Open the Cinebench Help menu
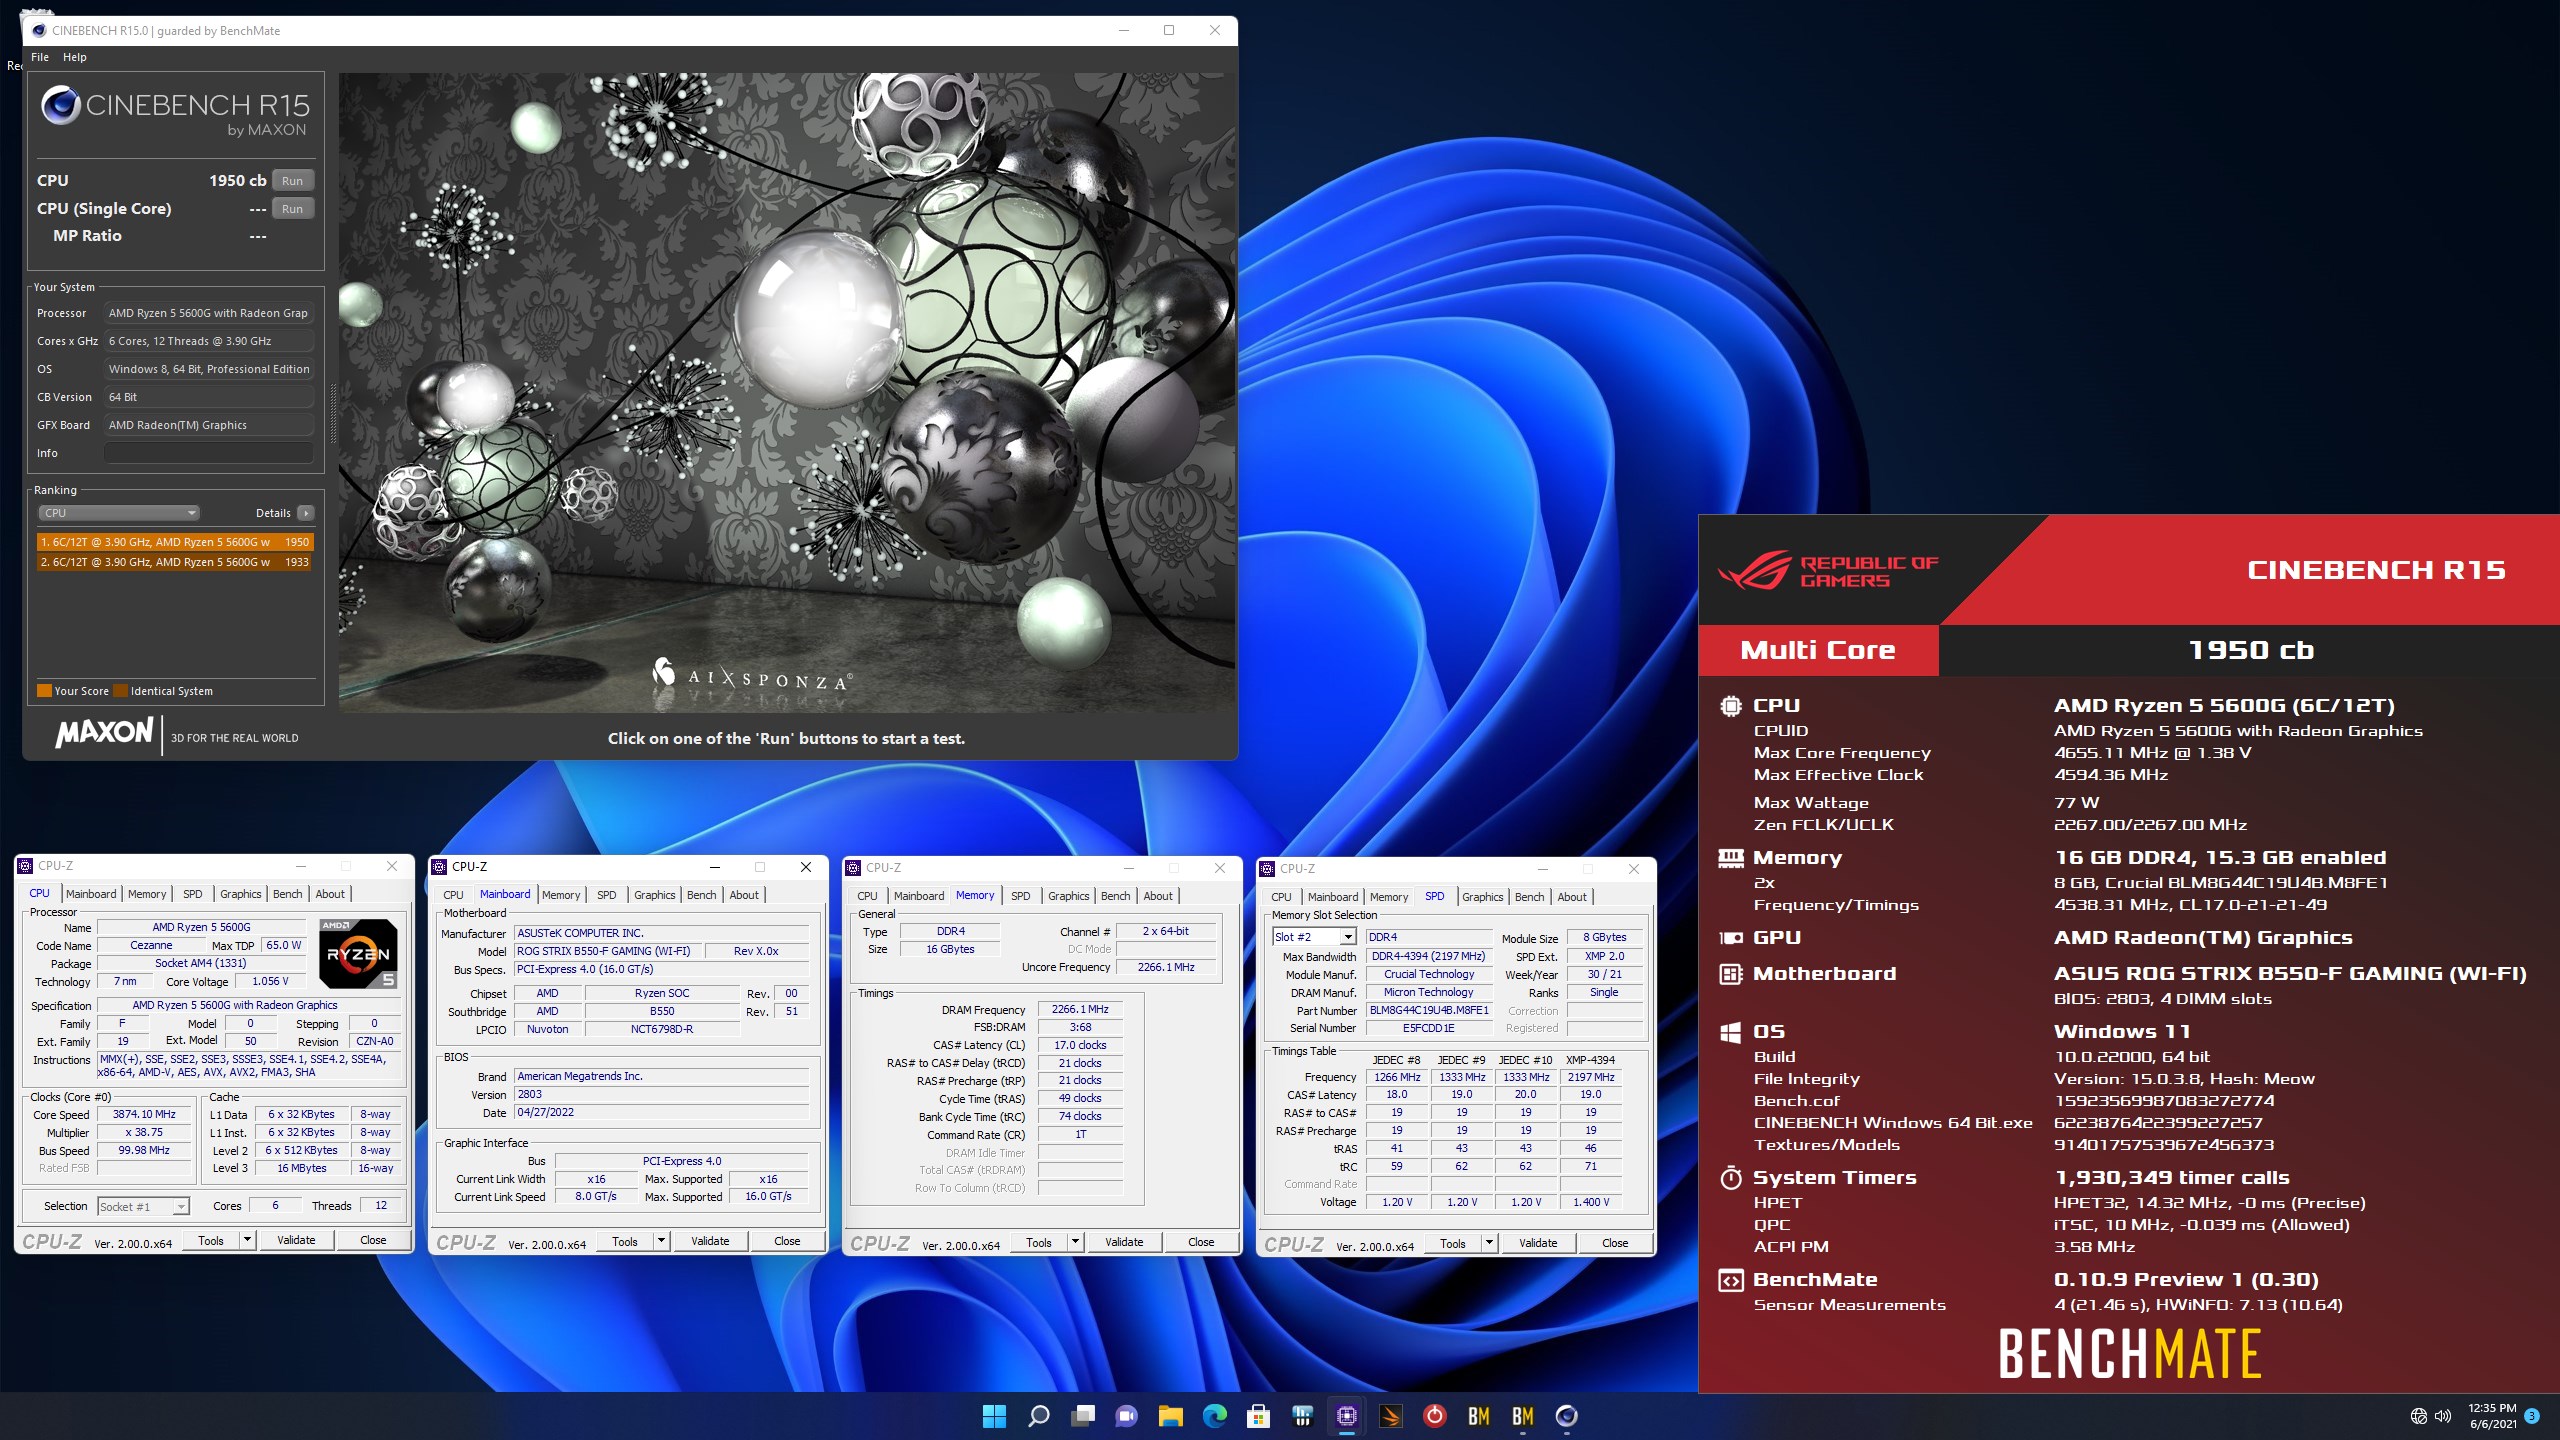Screen dimensions: 2560x1440 [75, 57]
